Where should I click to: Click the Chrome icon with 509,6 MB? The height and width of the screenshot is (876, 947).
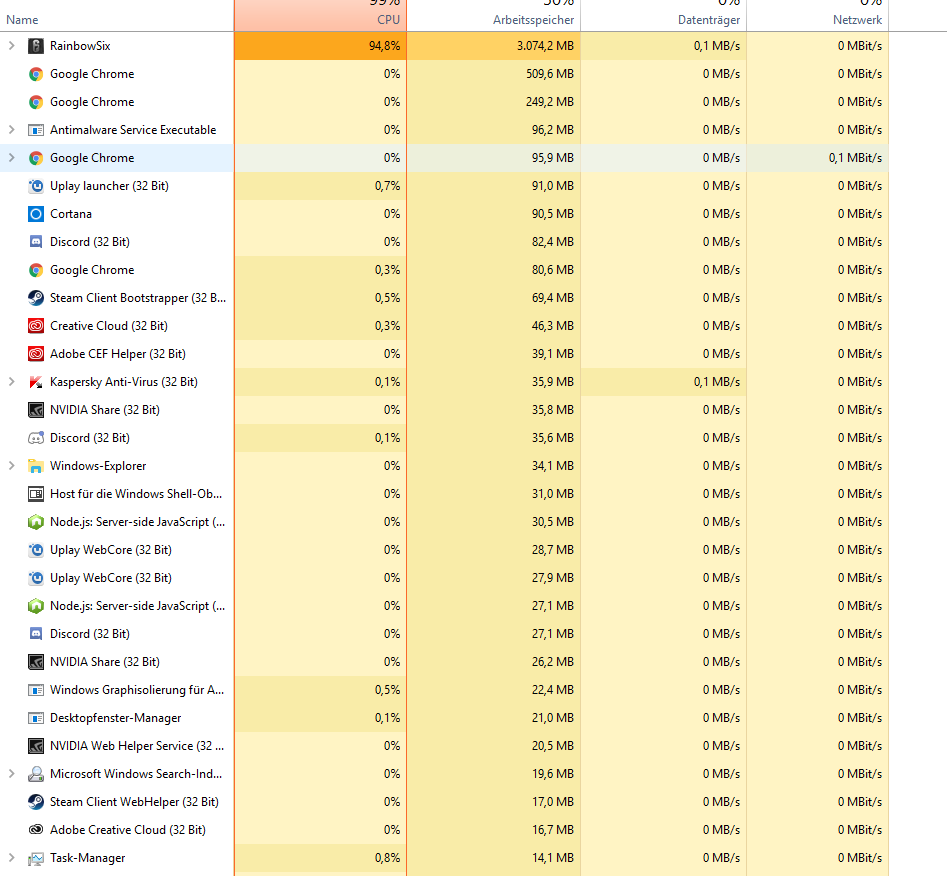point(36,74)
